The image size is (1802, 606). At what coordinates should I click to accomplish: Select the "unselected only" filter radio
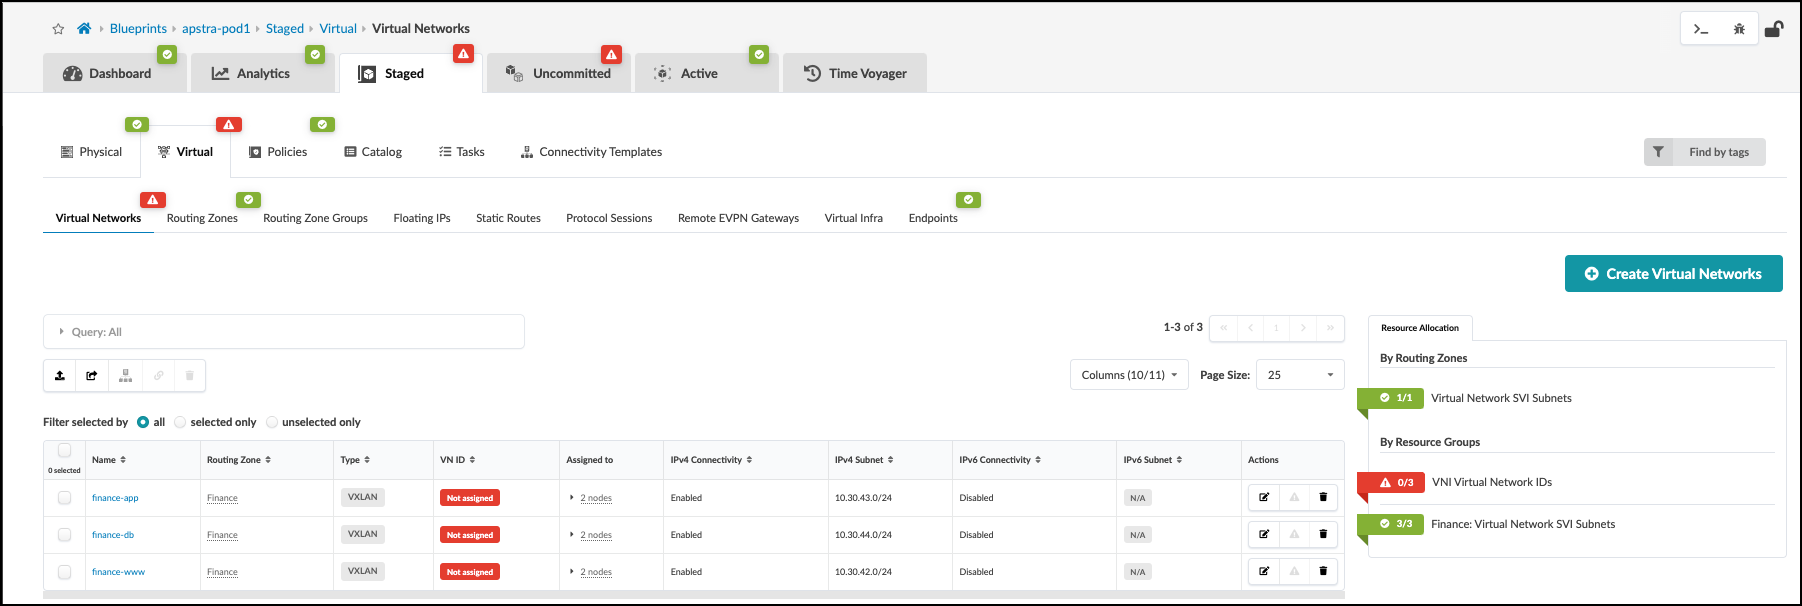tap(272, 422)
